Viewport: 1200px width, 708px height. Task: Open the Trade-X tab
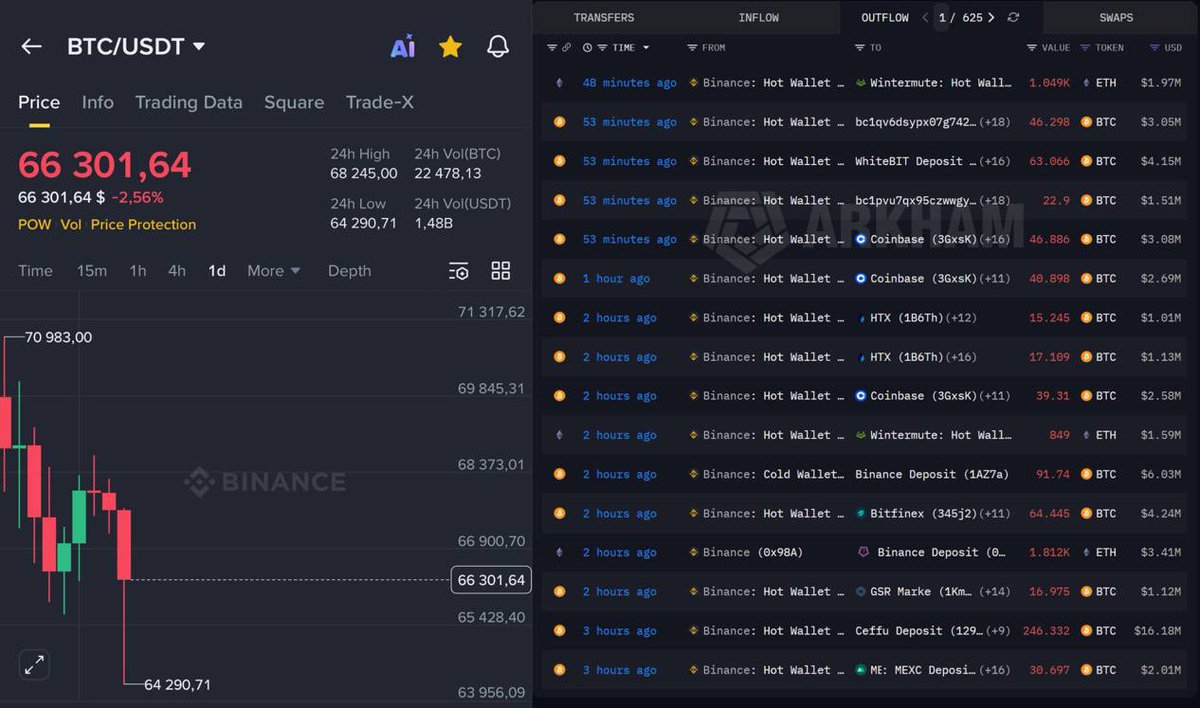point(380,102)
